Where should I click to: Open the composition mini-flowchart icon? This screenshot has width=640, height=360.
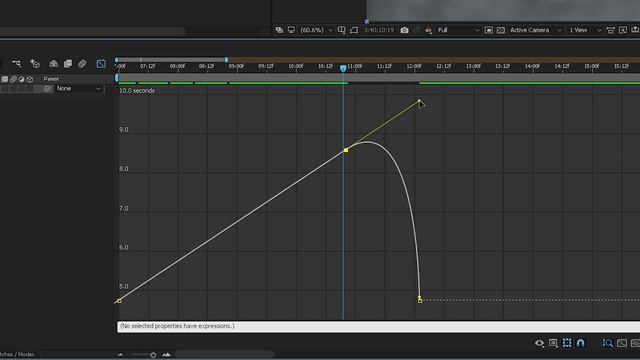16,63
